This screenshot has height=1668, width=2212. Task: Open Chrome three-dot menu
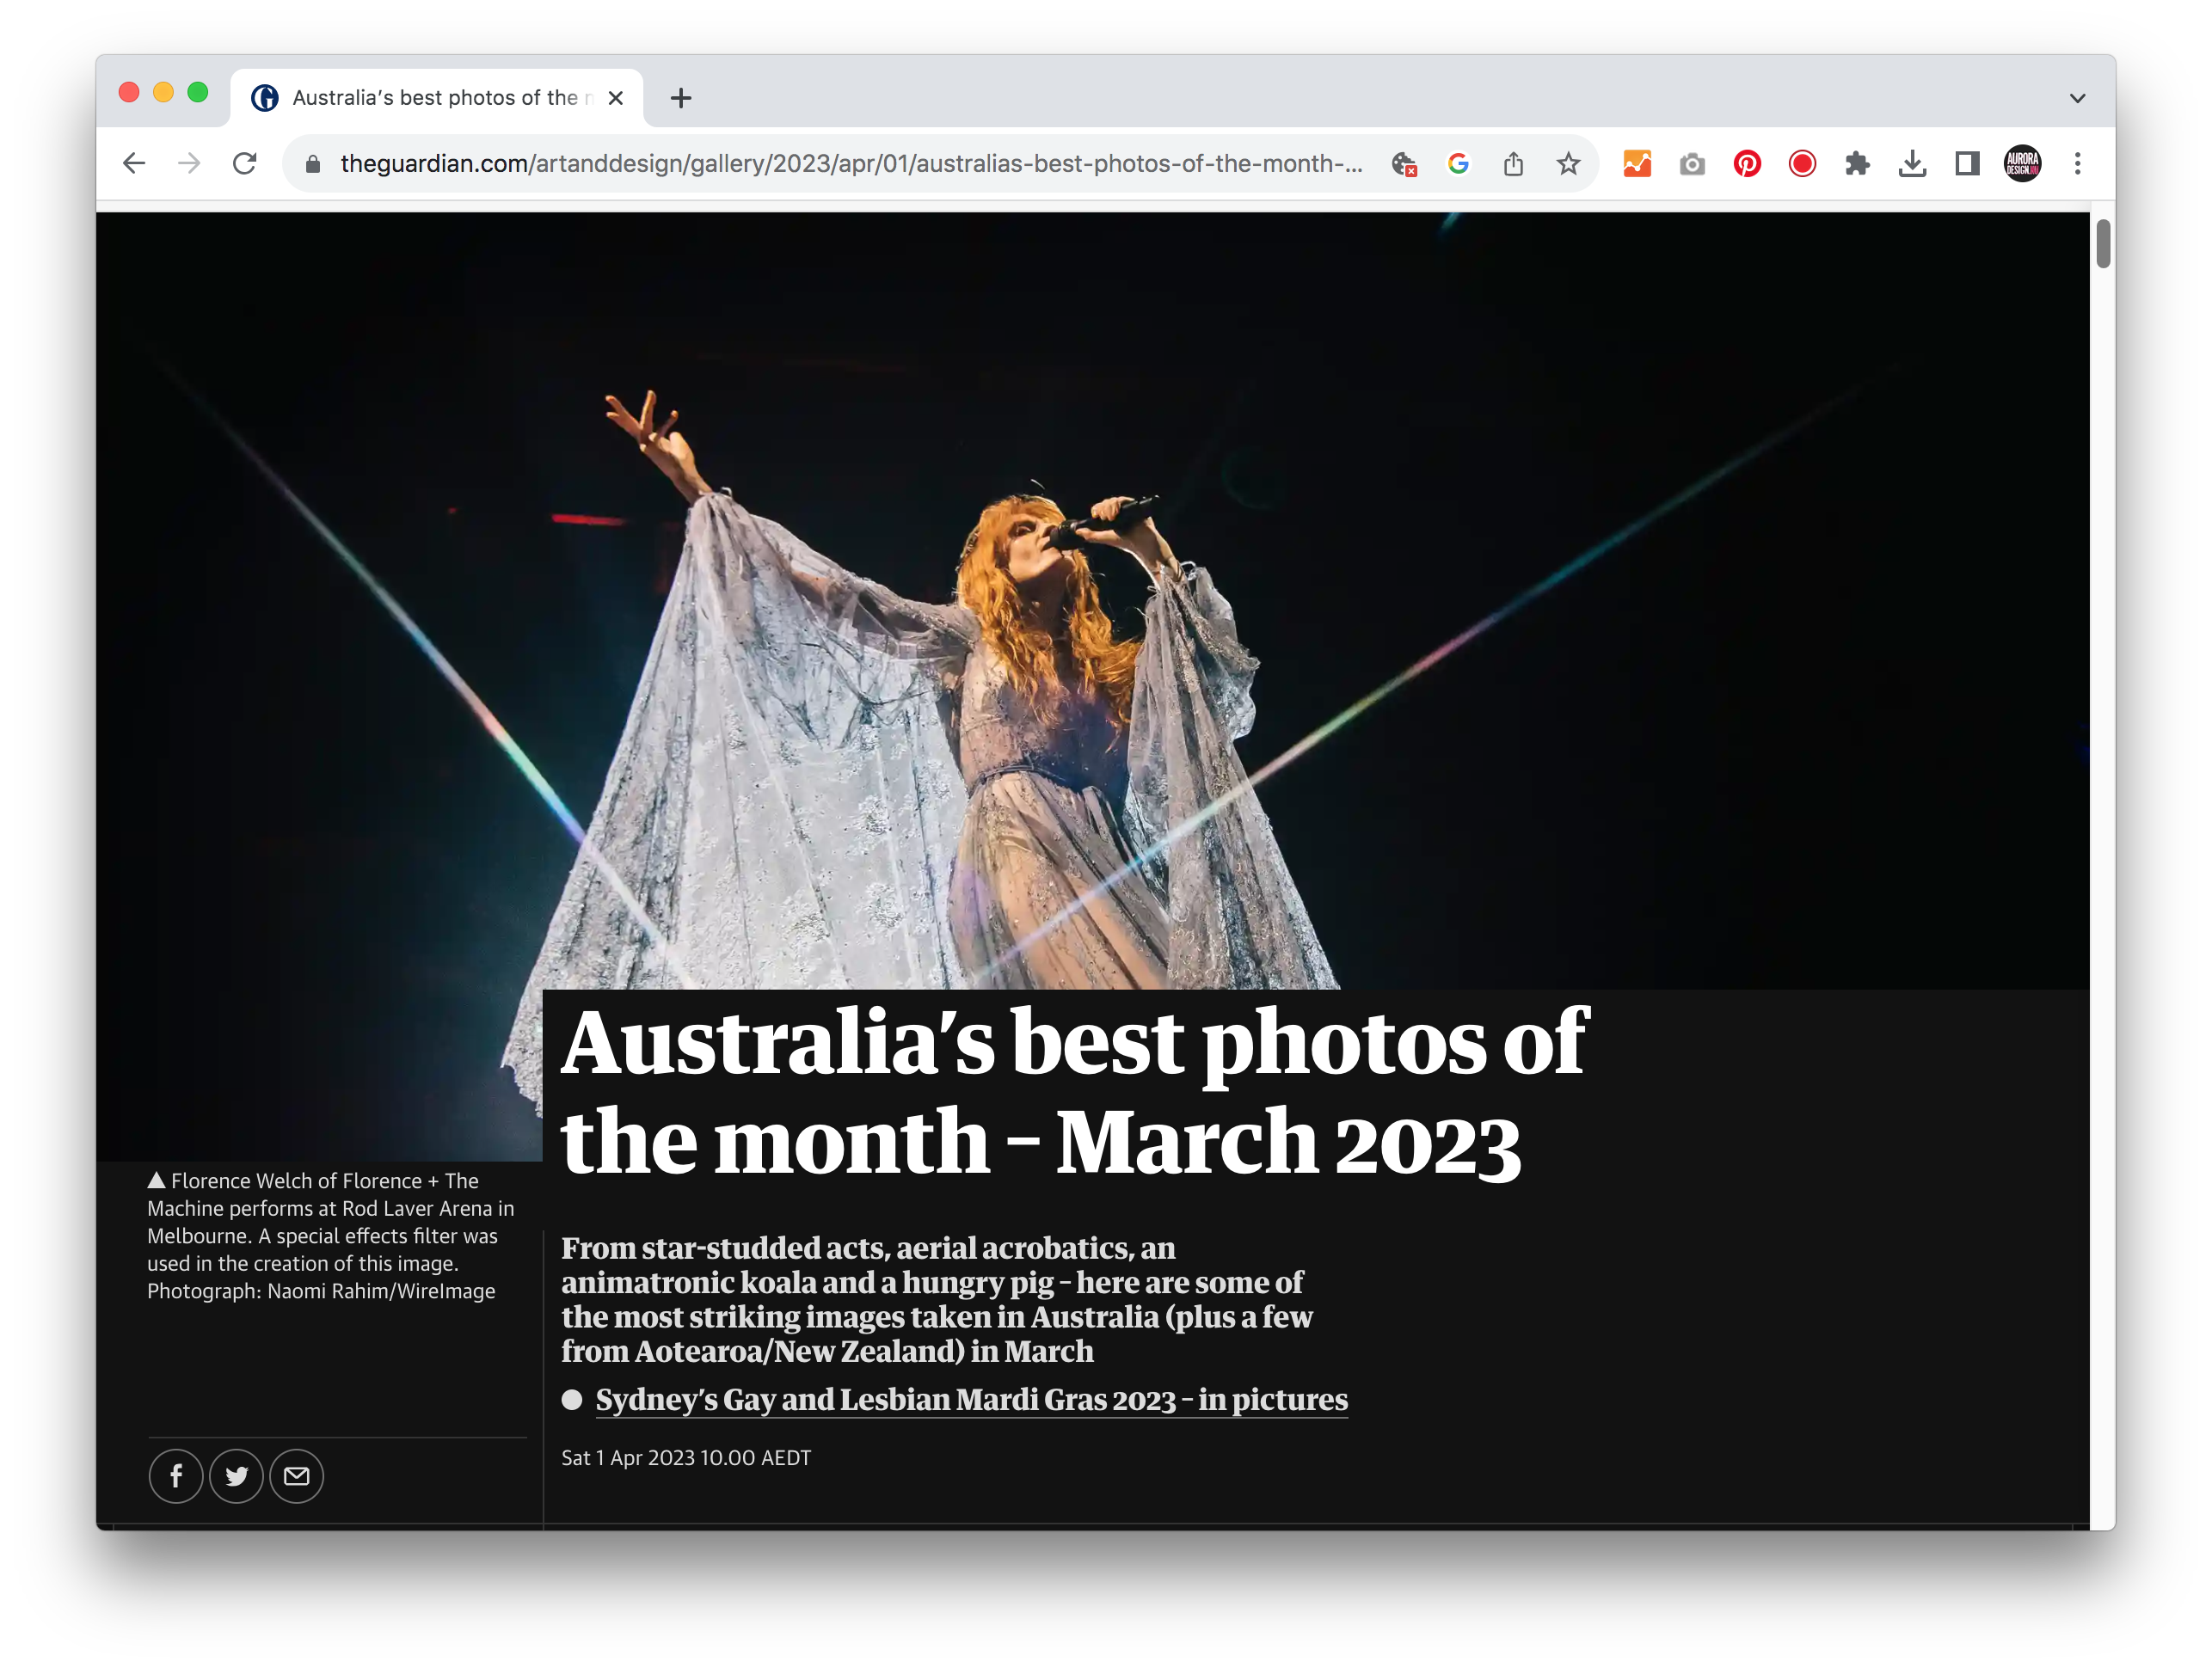click(2078, 164)
